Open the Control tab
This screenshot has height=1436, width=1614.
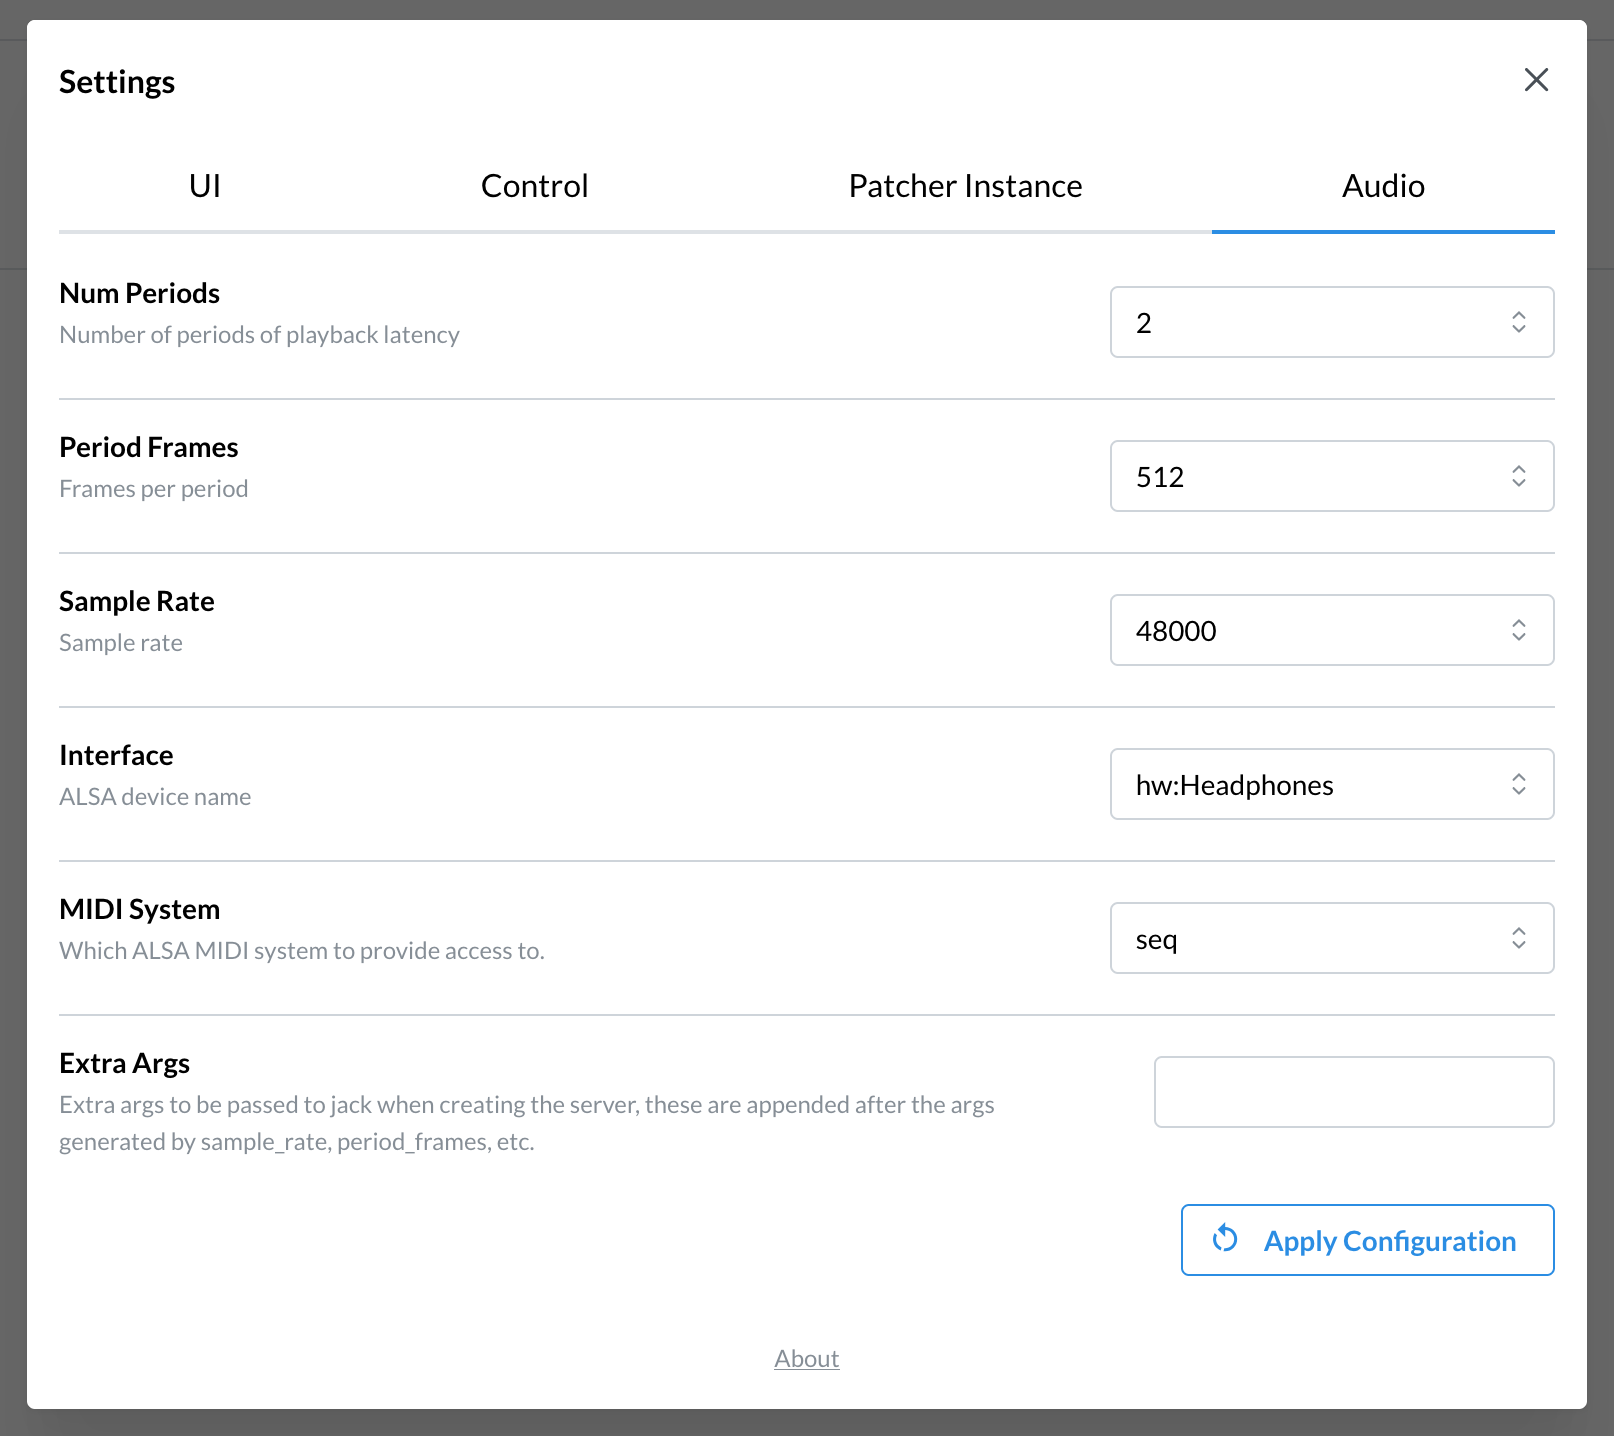534,186
